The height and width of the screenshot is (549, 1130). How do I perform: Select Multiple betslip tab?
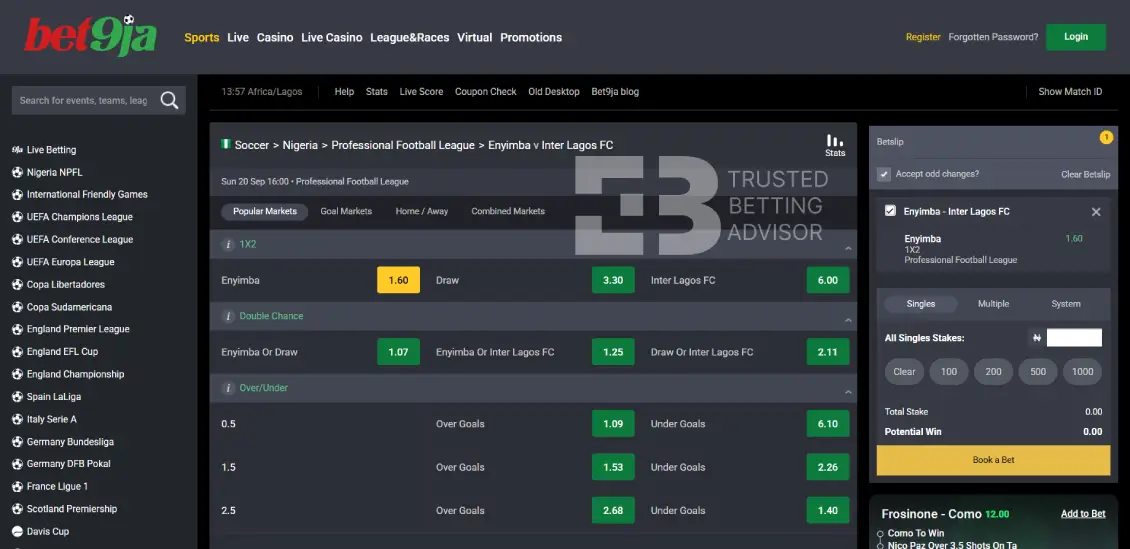(x=993, y=304)
